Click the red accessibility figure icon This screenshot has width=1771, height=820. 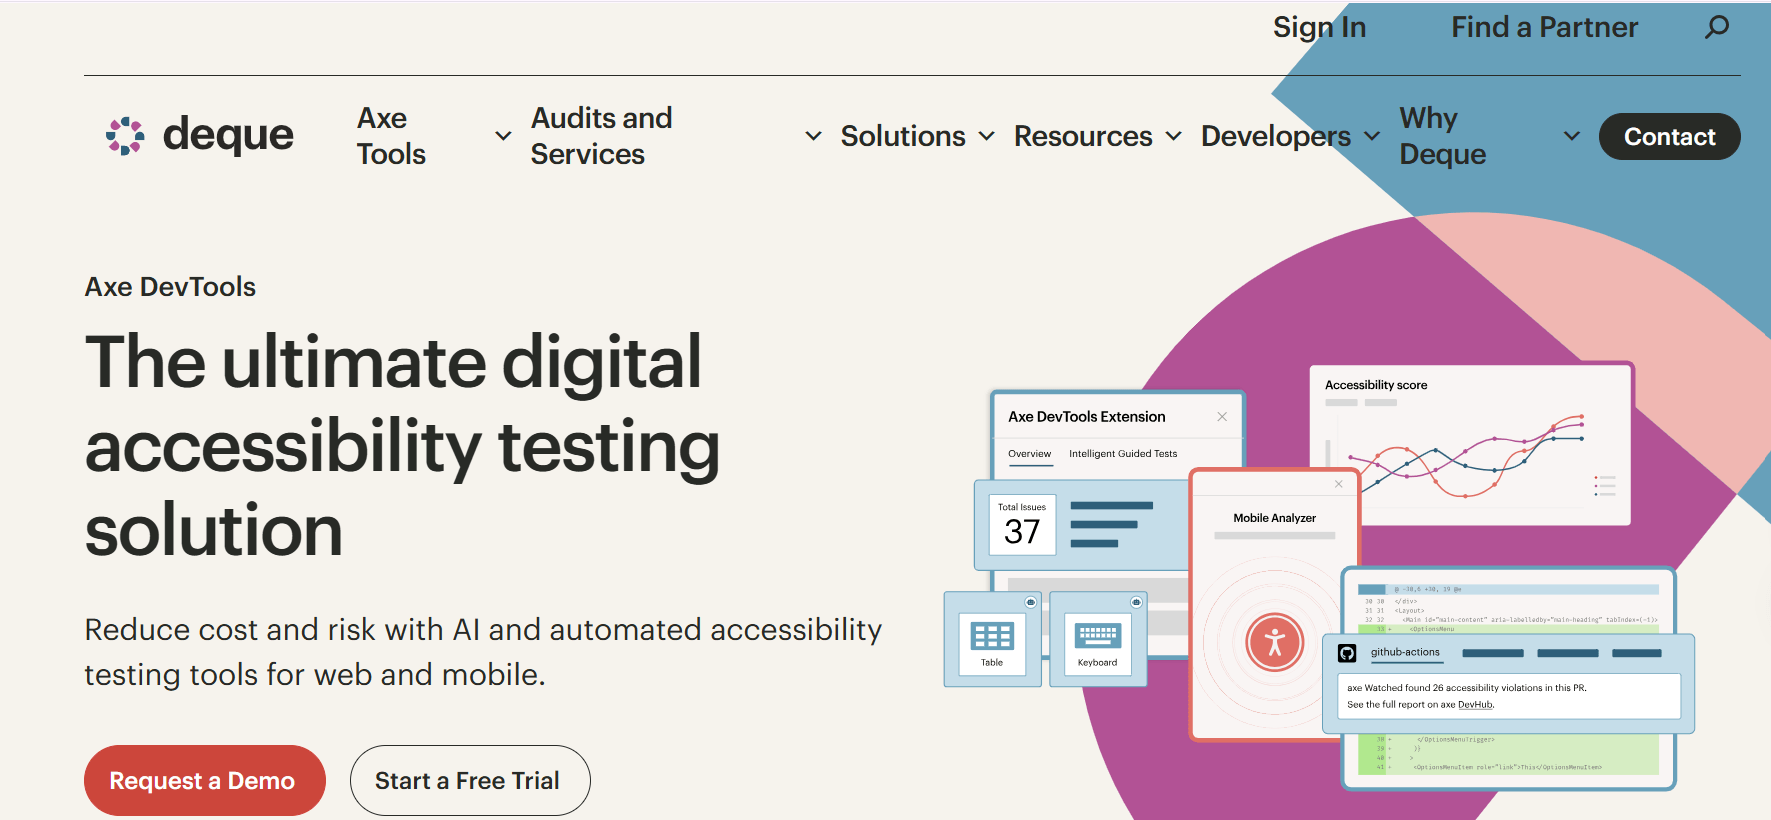coord(1275,642)
